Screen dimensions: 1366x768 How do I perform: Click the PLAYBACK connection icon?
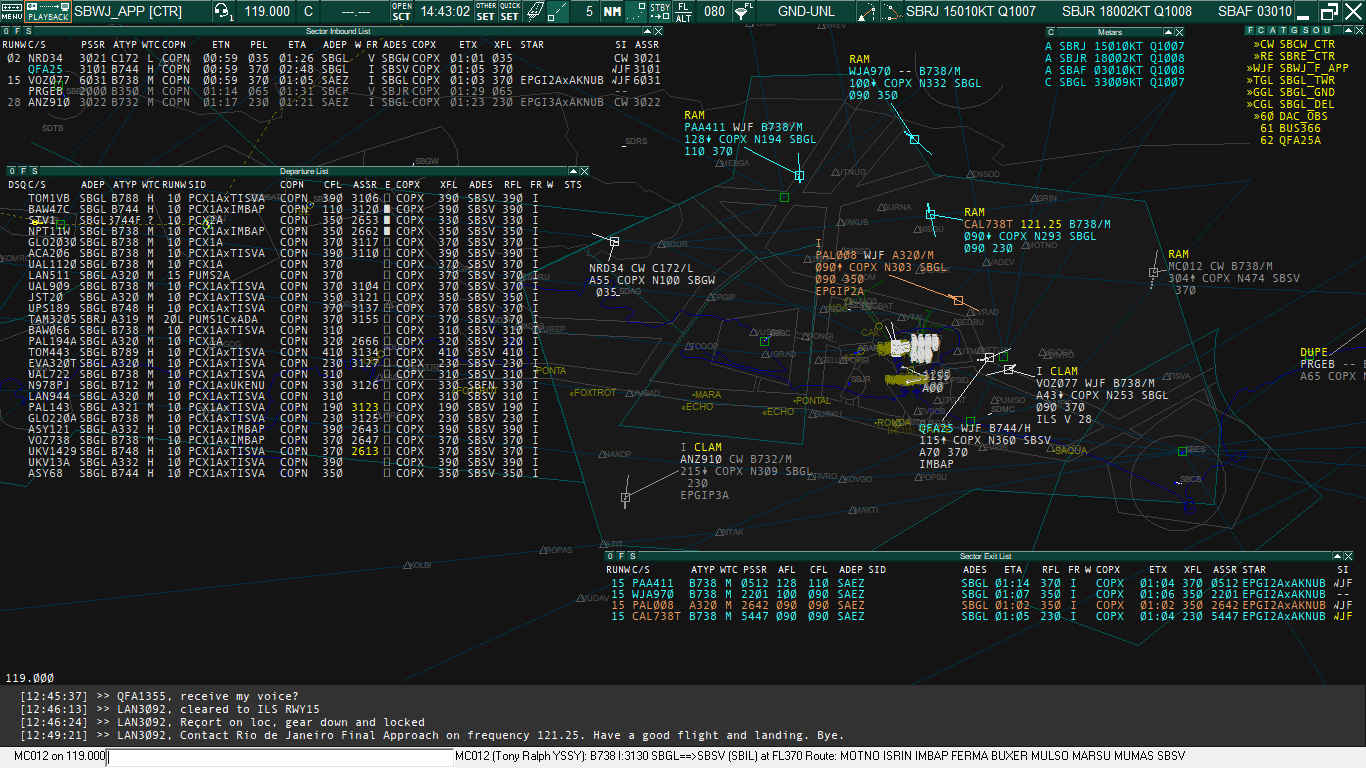(x=48, y=11)
